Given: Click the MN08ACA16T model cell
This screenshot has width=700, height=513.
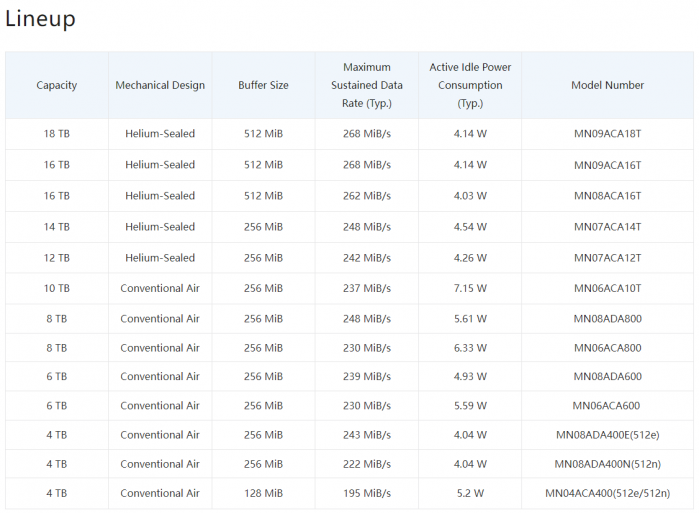Looking at the screenshot, I should [x=608, y=196].
